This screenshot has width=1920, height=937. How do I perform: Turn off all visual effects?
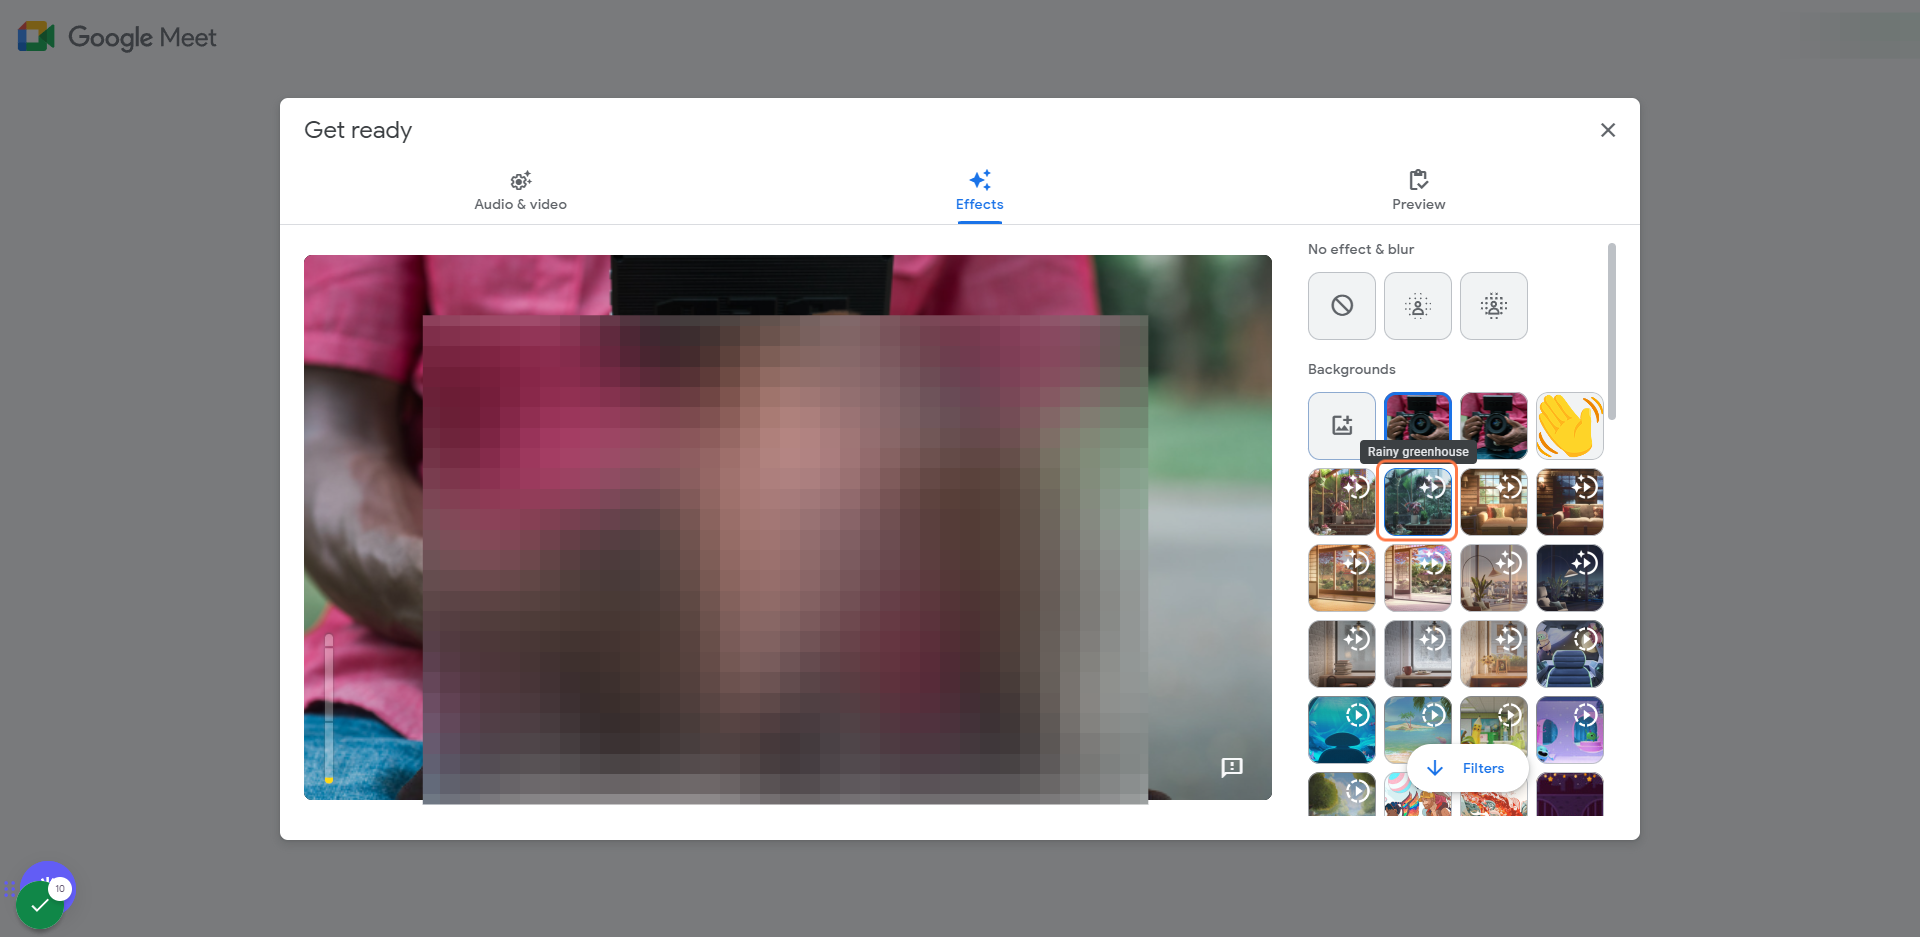[x=1342, y=306]
